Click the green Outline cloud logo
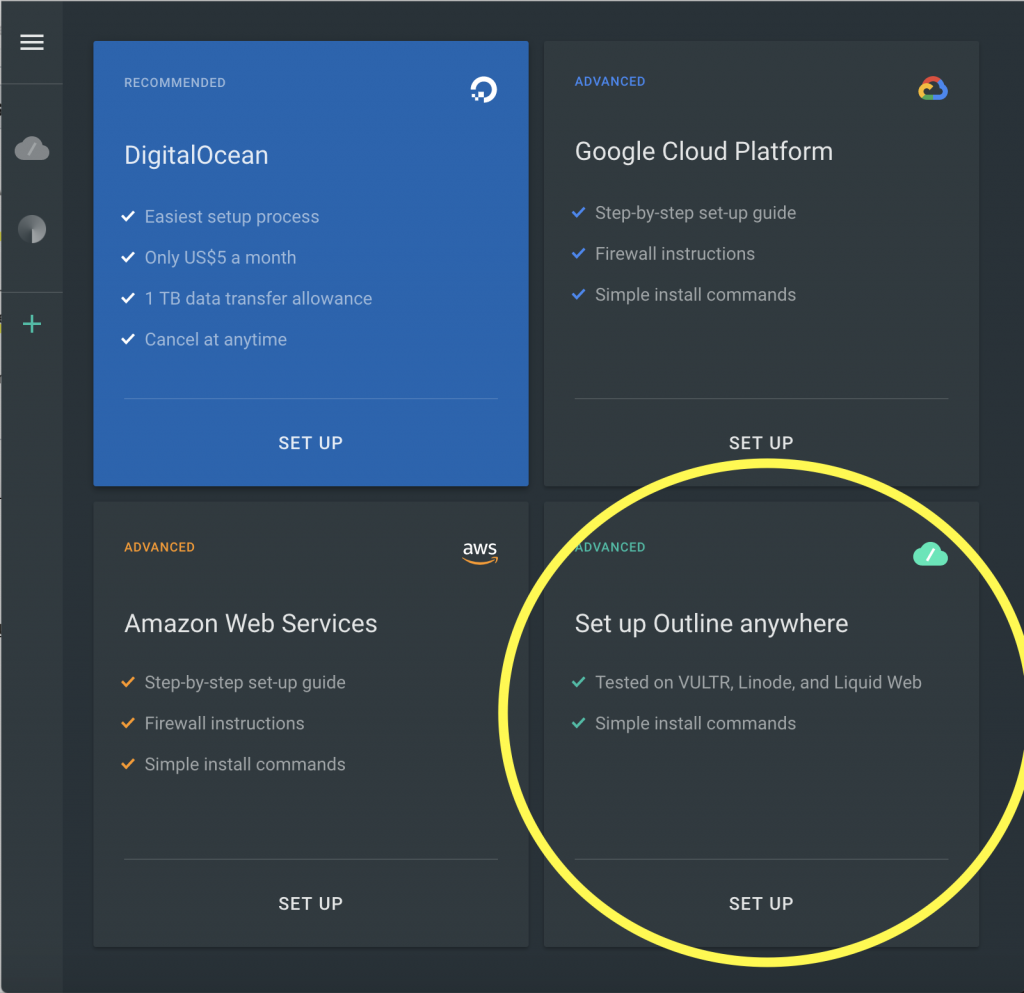This screenshot has width=1024, height=993. click(931, 554)
